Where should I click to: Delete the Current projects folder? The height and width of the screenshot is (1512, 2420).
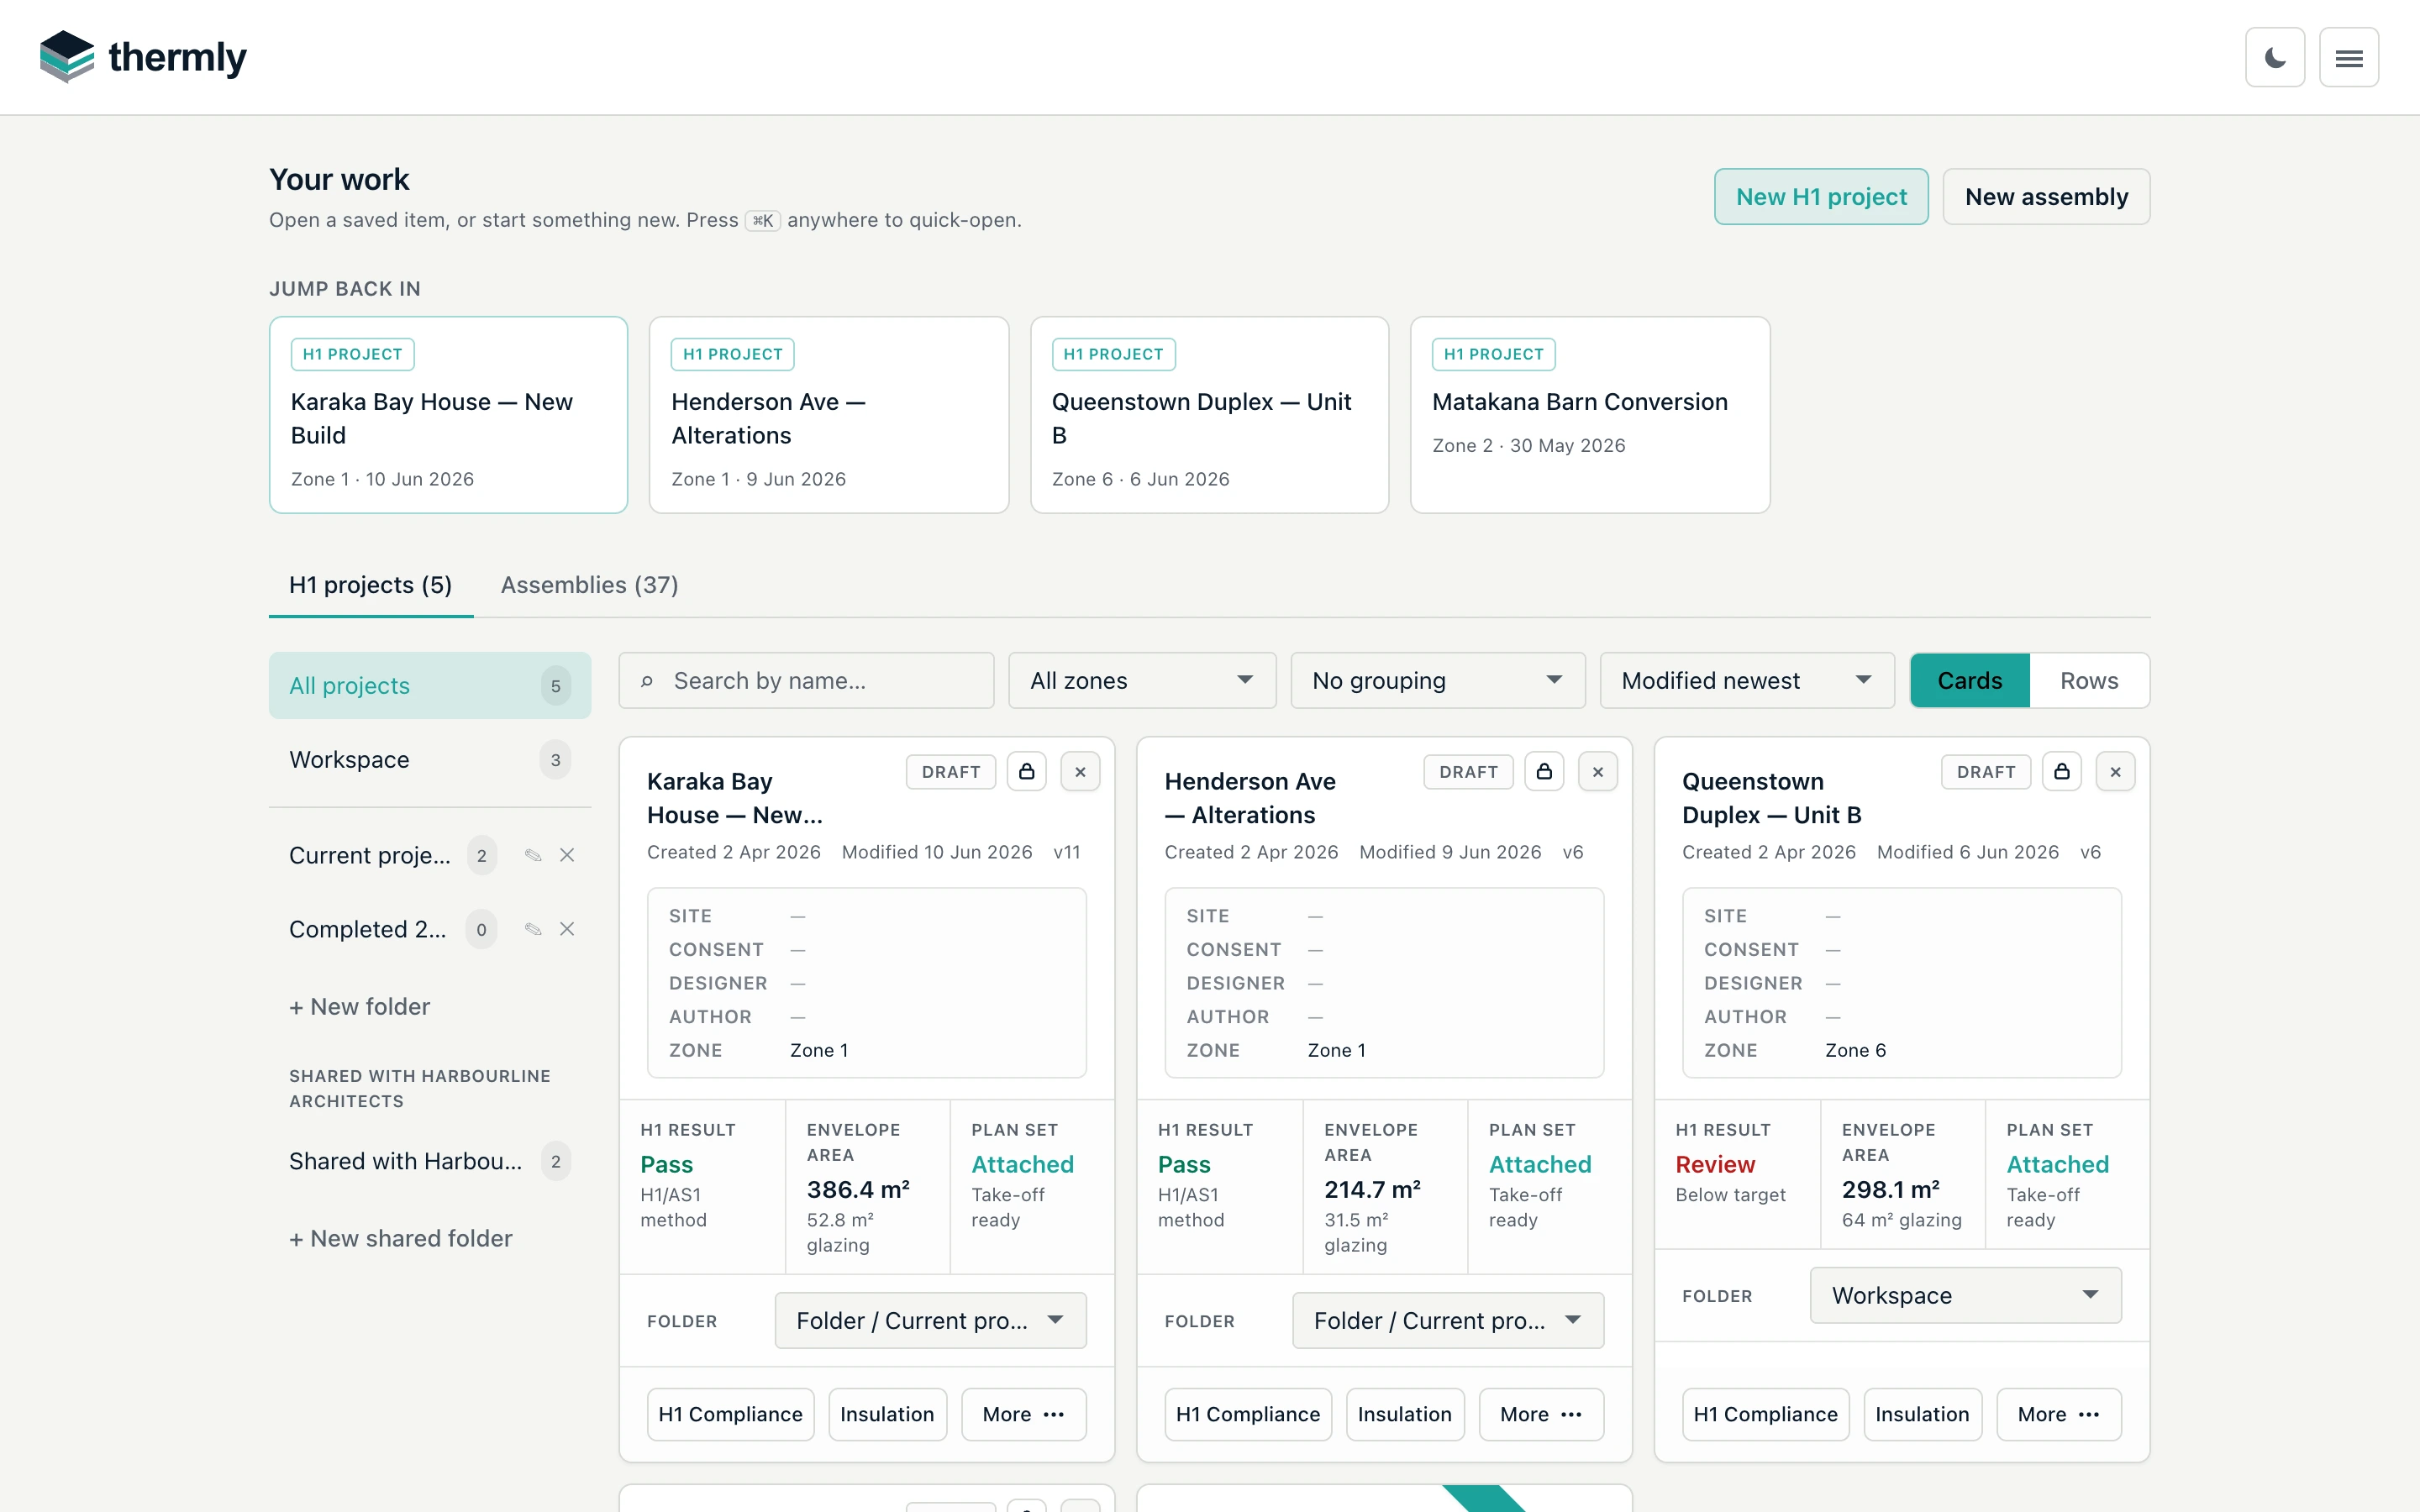pos(567,855)
